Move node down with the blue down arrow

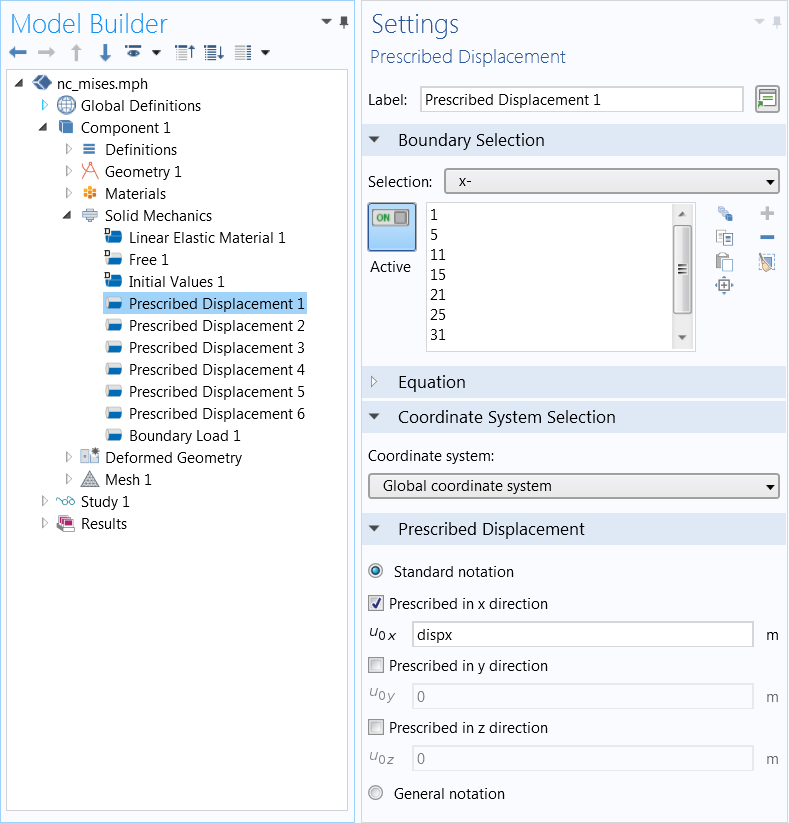tap(105, 52)
